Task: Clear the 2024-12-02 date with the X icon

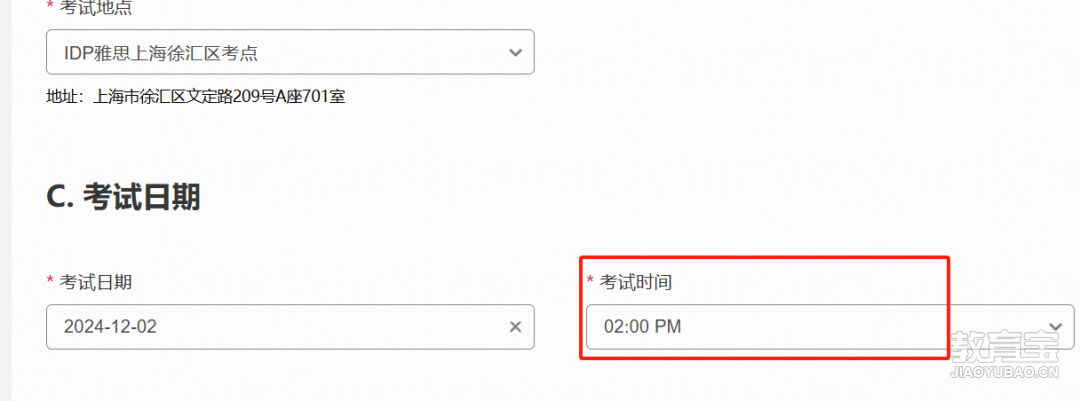Action: coord(515,327)
